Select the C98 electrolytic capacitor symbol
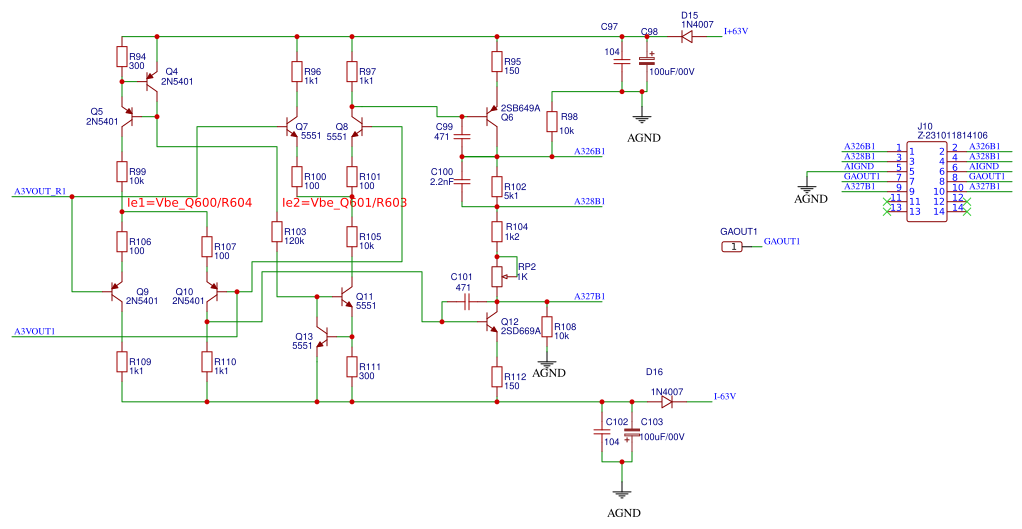Screen dimensions: 1022x529 click(x=647, y=61)
